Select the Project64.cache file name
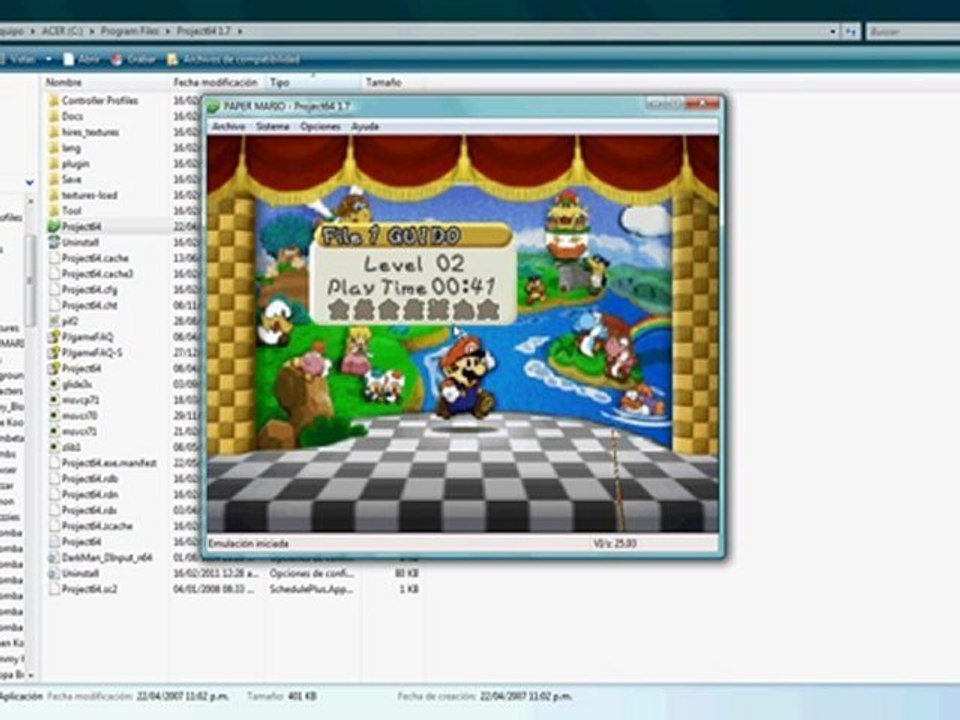This screenshot has width=960, height=720. click(x=95, y=258)
